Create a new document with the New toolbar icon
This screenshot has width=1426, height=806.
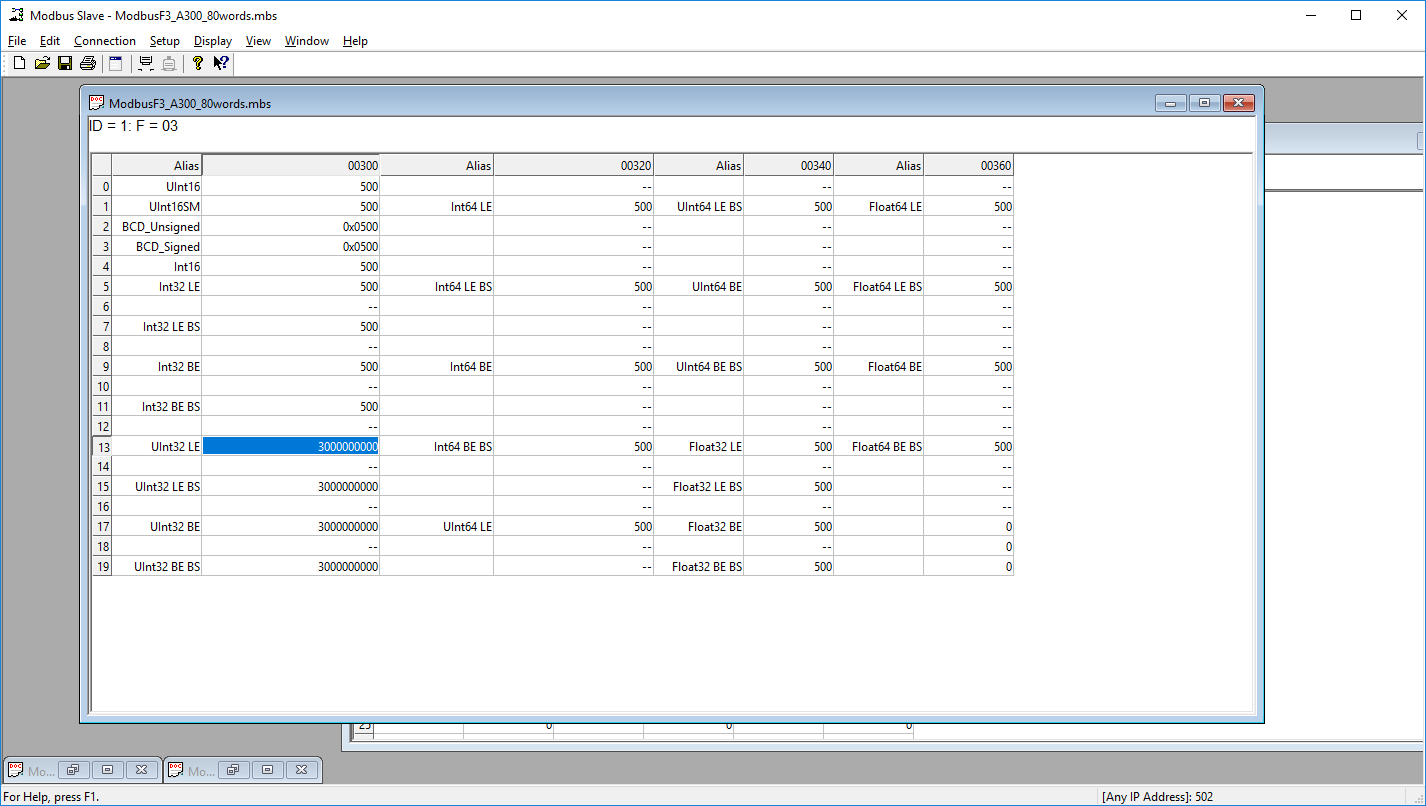pos(19,64)
